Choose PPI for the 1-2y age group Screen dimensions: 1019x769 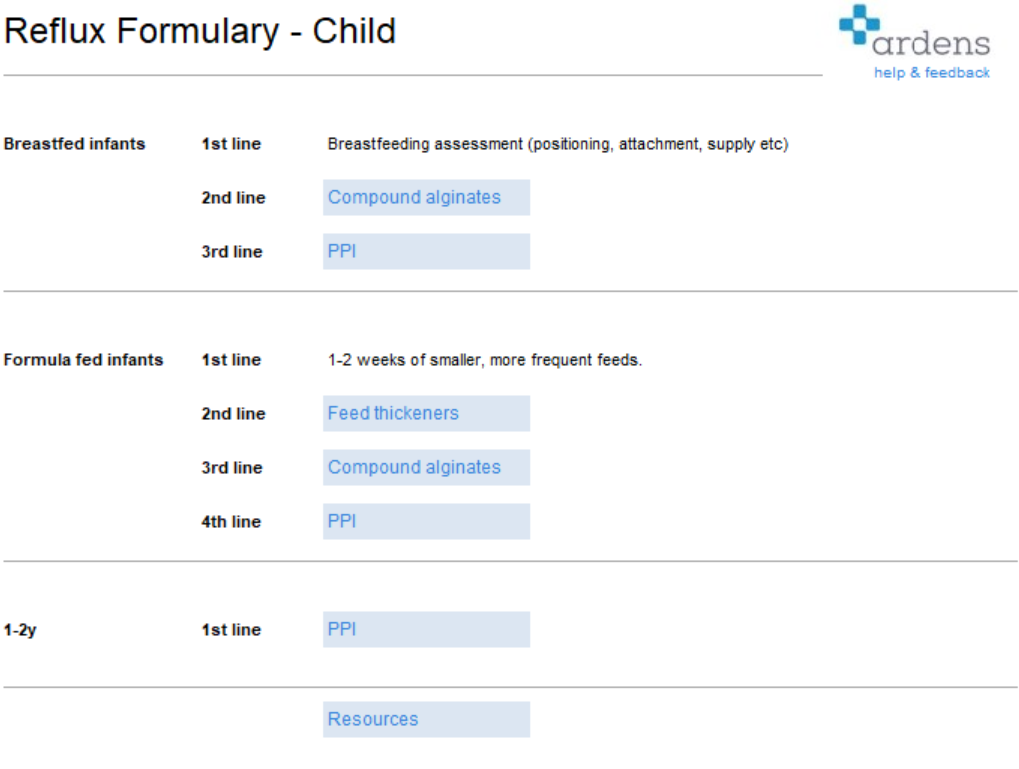click(x=426, y=629)
